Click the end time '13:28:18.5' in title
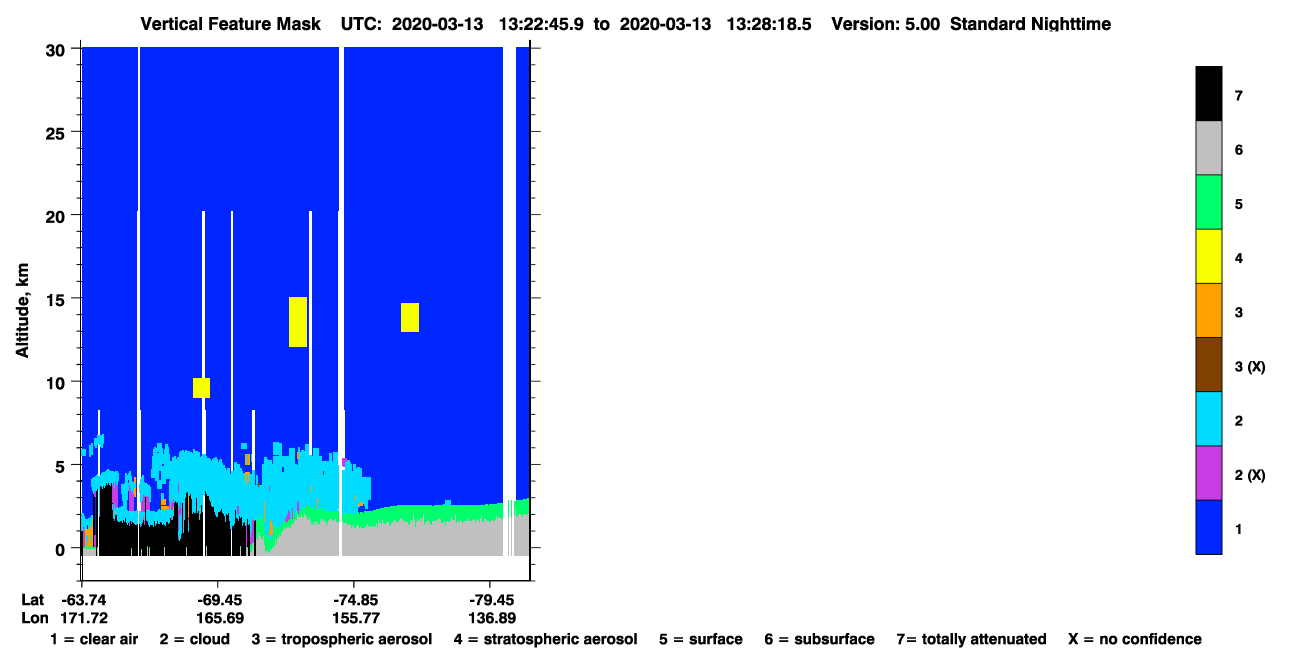 tap(769, 24)
